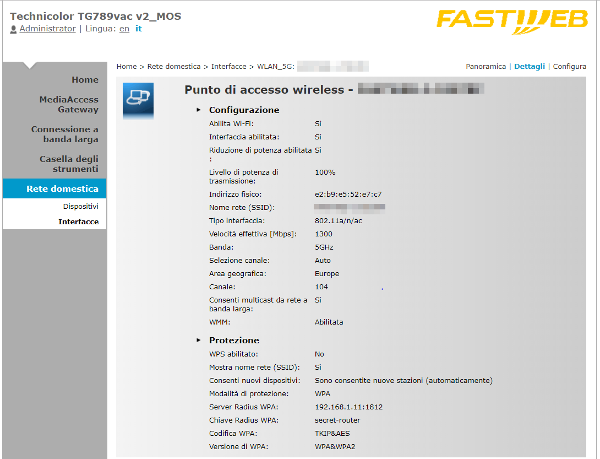This screenshot has height=459, width=600.
Task: Switch to the Panoramica view
Action: [x=486, y=67]
